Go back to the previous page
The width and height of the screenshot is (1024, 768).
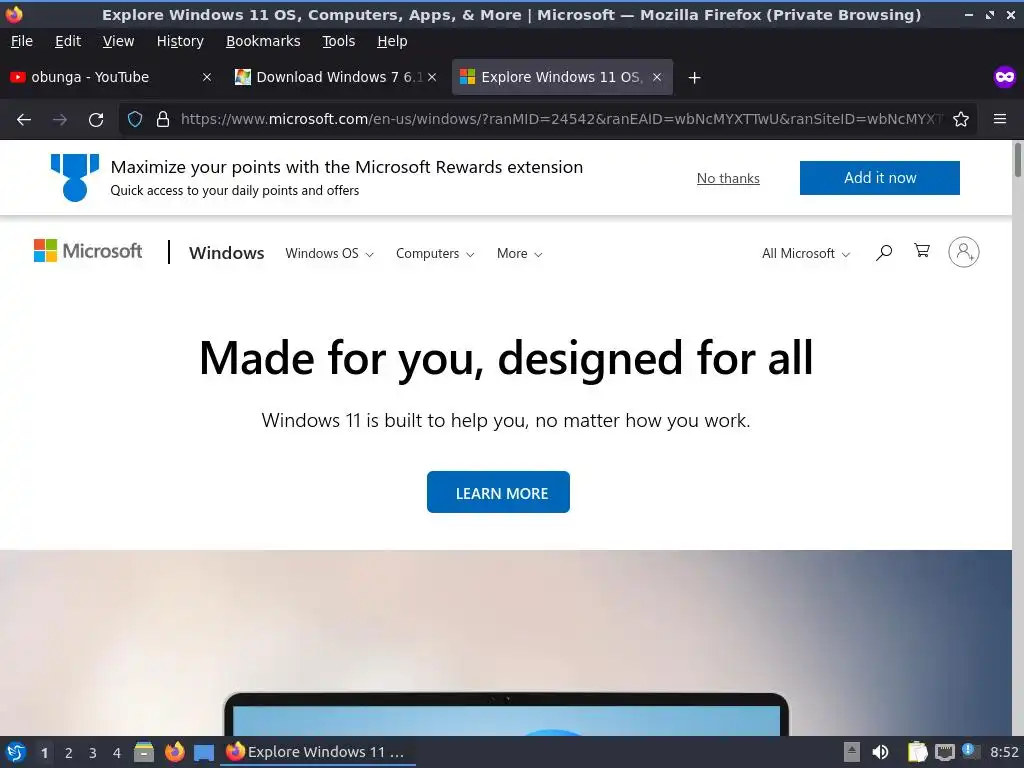[x=24, y=120]
